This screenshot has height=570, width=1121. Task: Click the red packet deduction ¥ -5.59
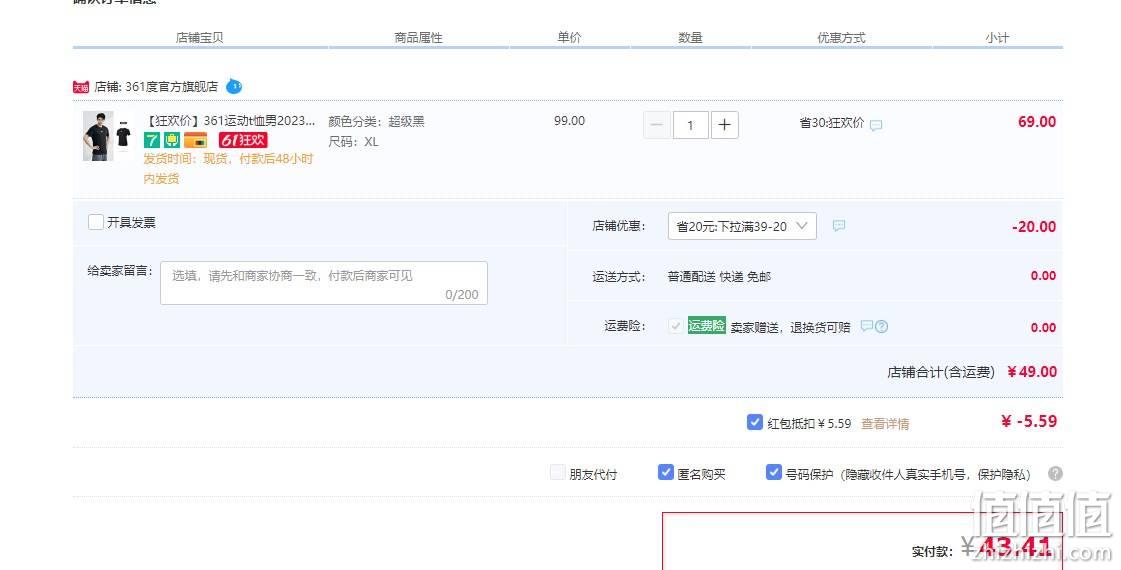(1029, 421)
